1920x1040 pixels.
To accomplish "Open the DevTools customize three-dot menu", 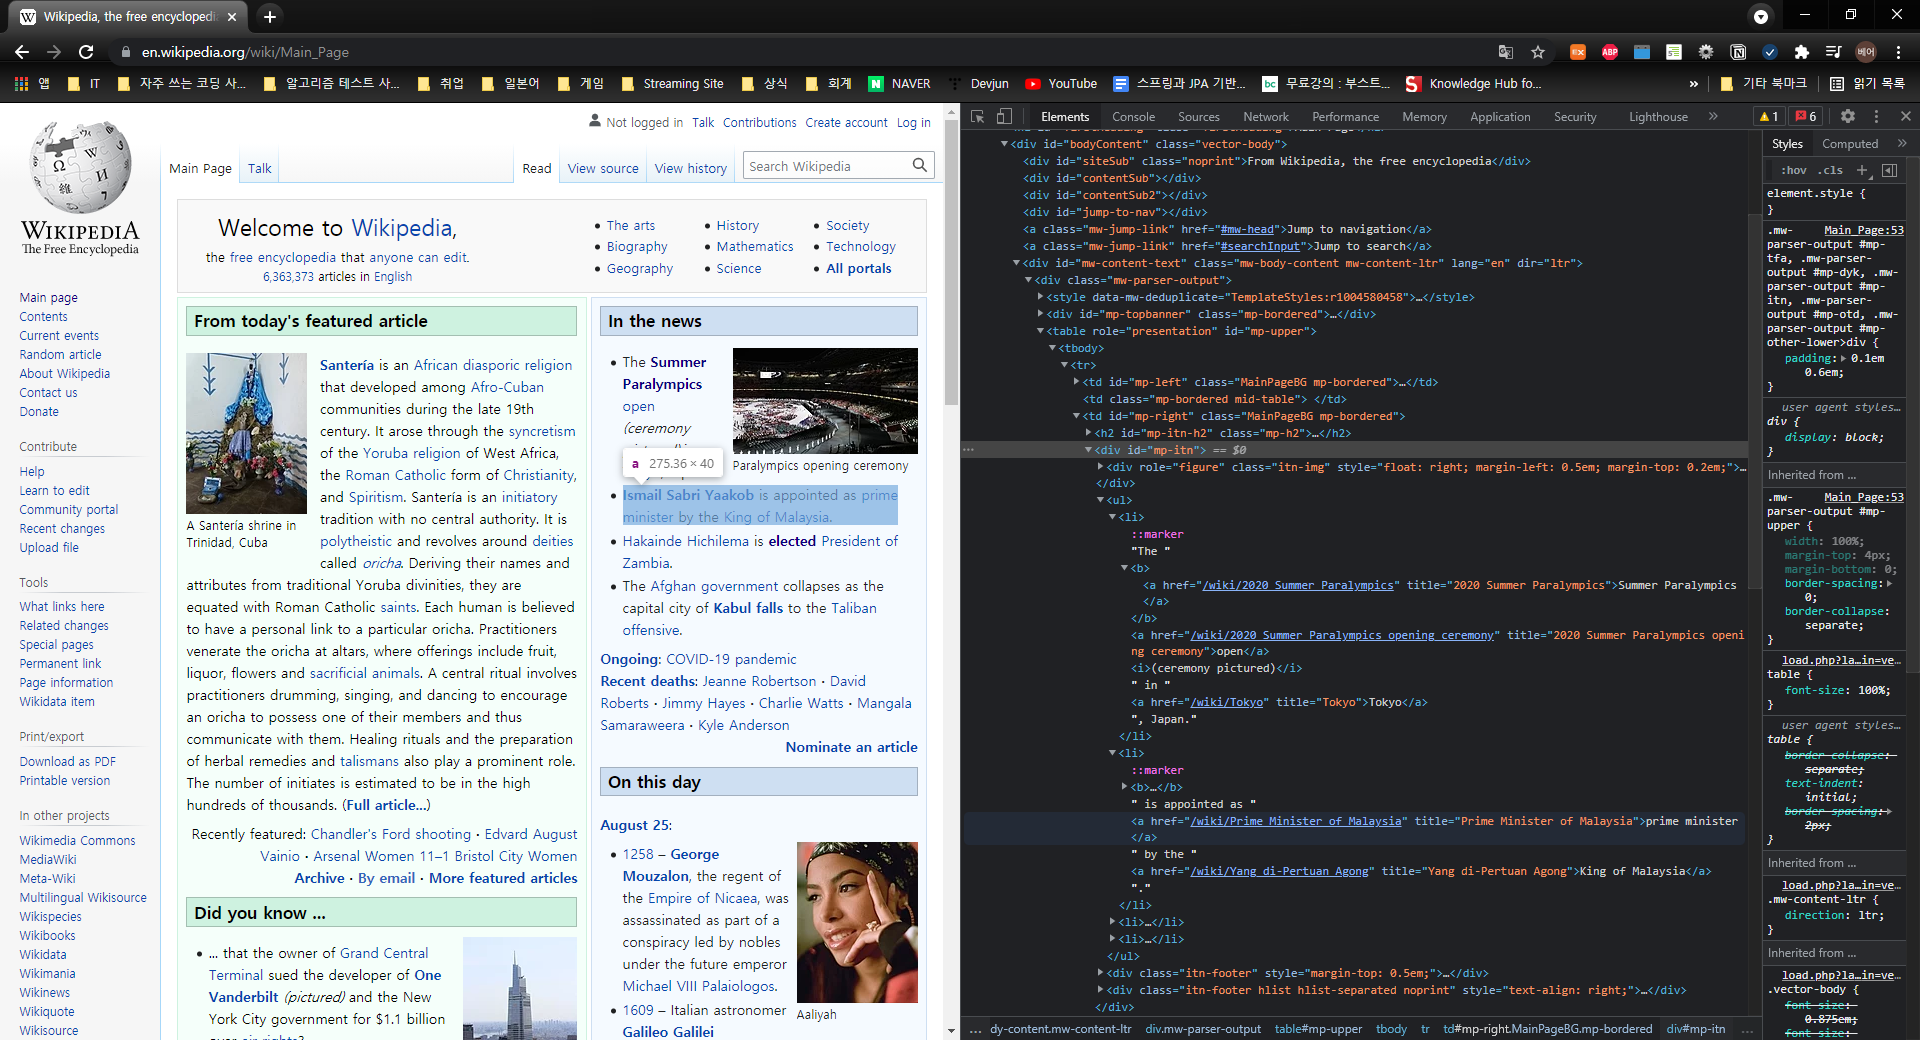I will pyautogui.click(x=1877, y=117).
